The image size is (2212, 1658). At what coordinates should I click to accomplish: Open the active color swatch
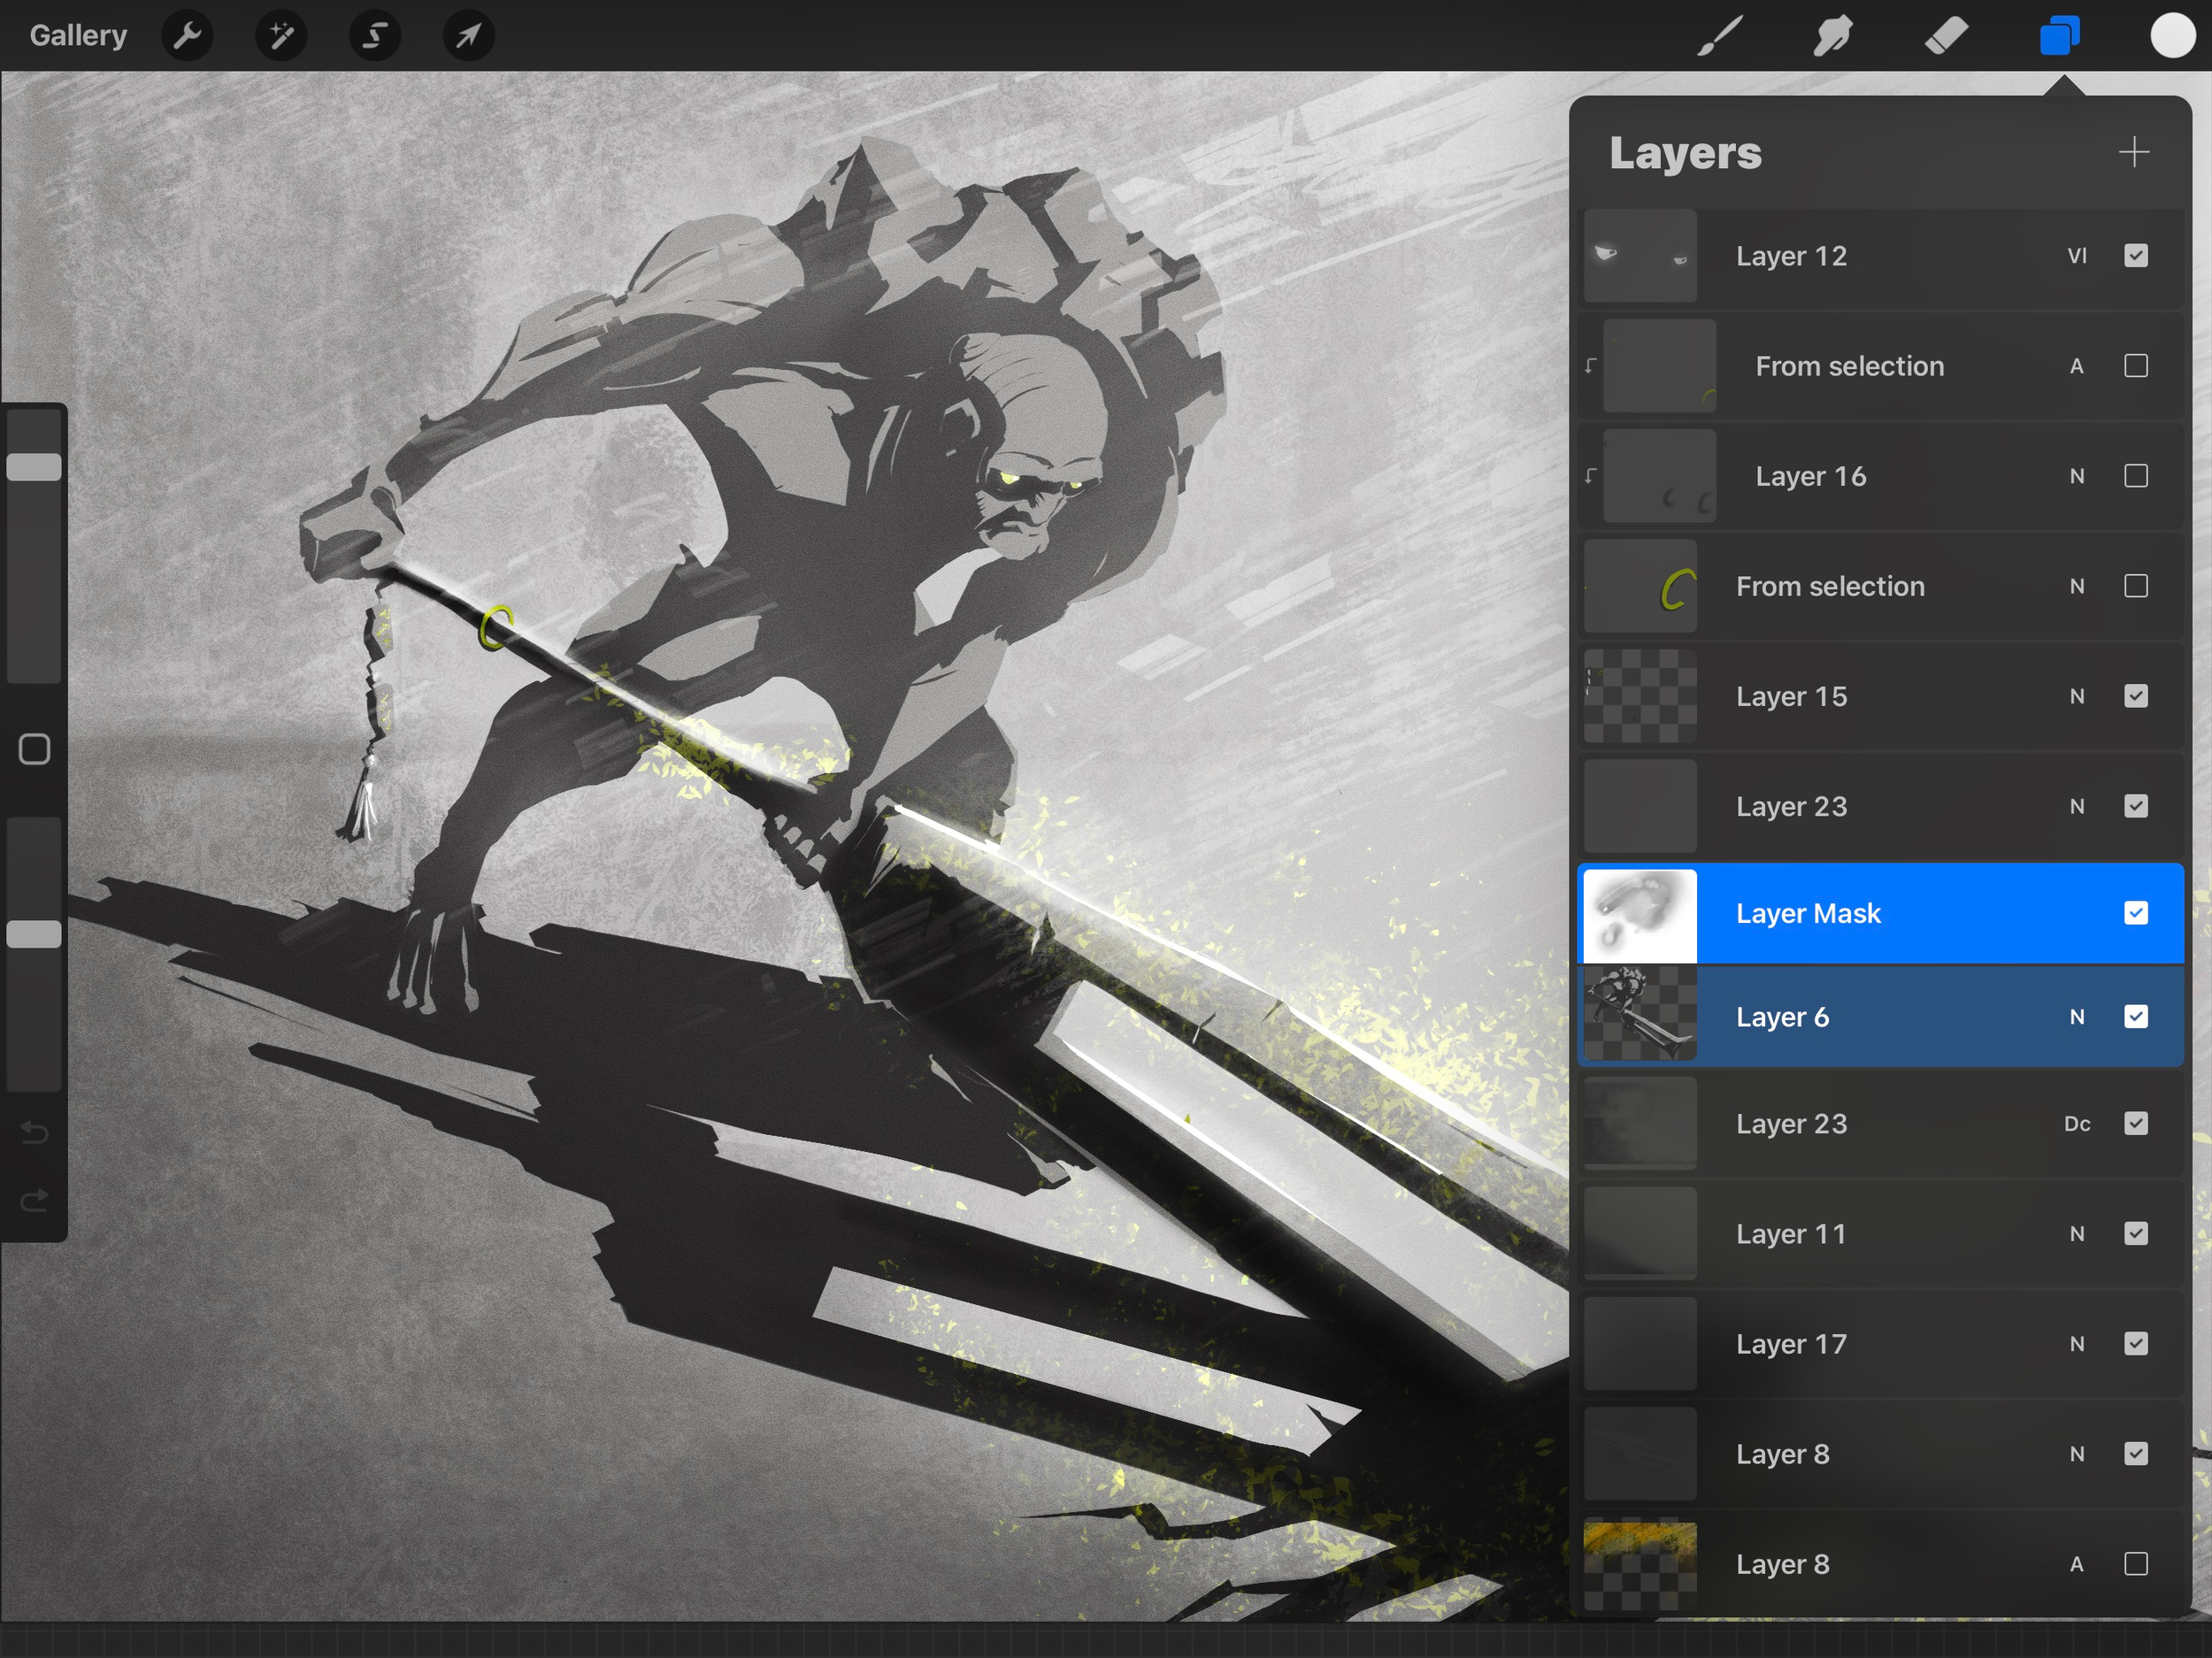[2172, 36]
